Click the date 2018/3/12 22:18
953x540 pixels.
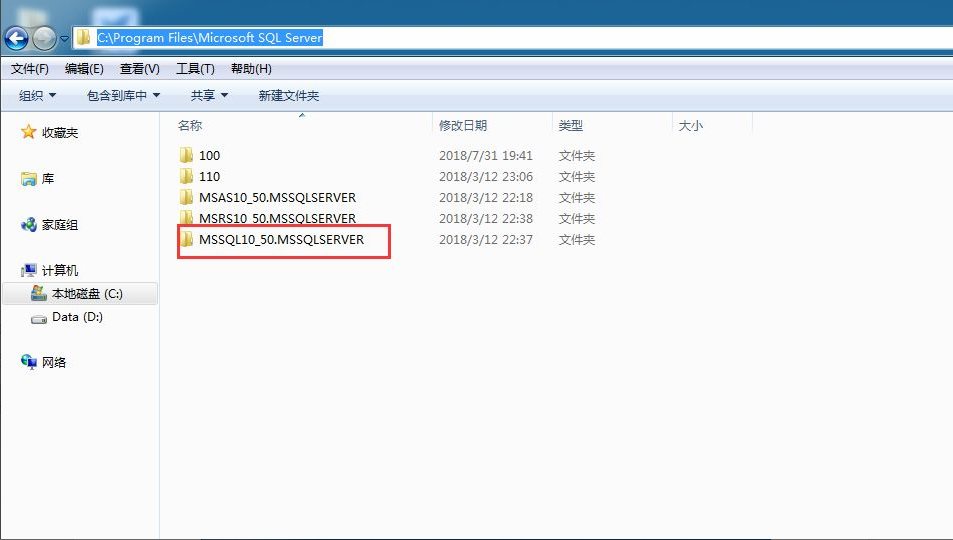[486, 198]
